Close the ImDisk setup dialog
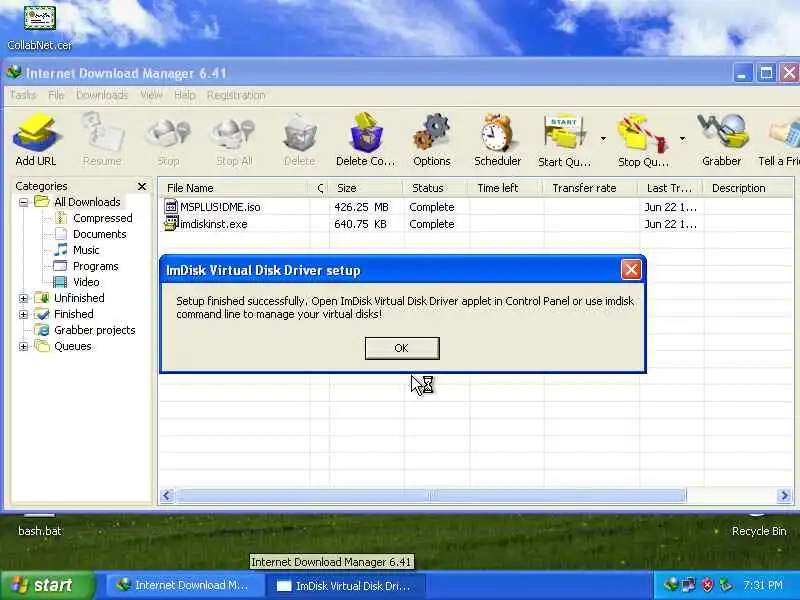 coord(631,270)
